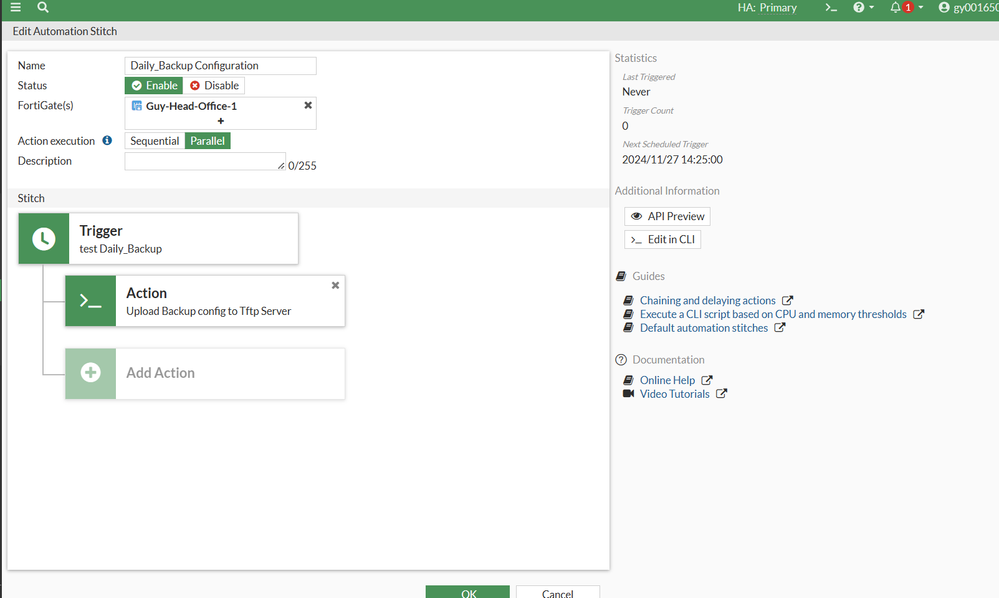Click the Action execution info icon
This screenshot has width=999, height=598.
(x=107, y=140)
